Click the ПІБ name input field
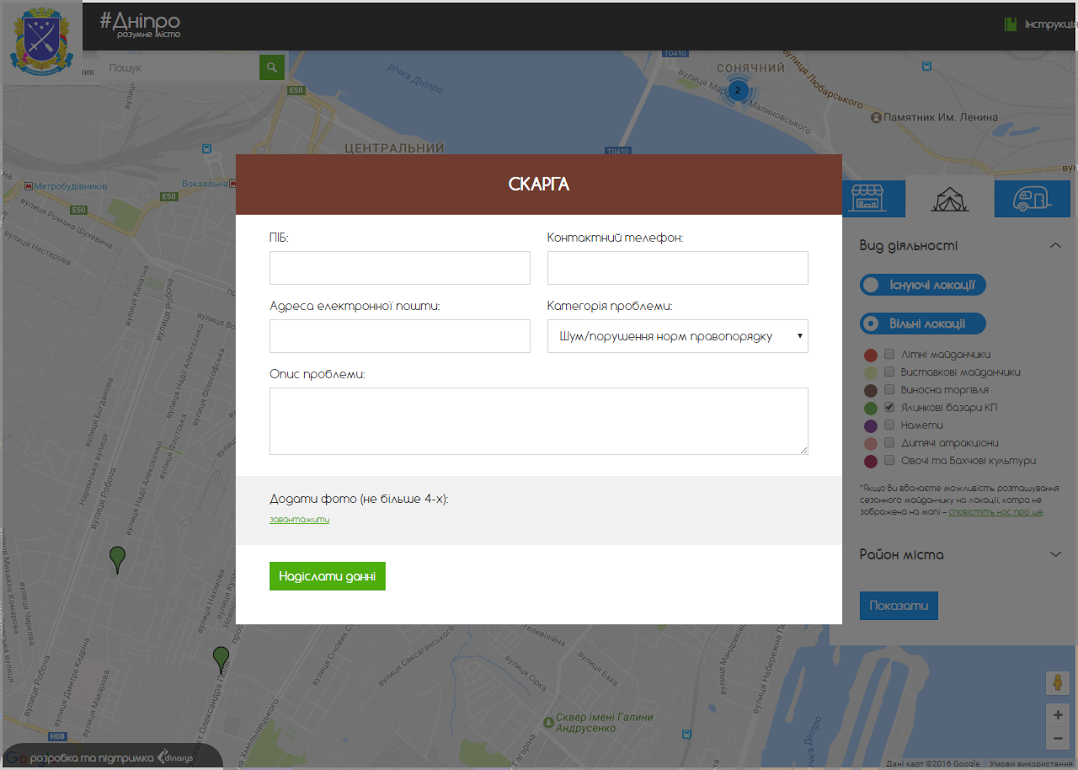Screen dimensions: 1078x770 (399, 268)
